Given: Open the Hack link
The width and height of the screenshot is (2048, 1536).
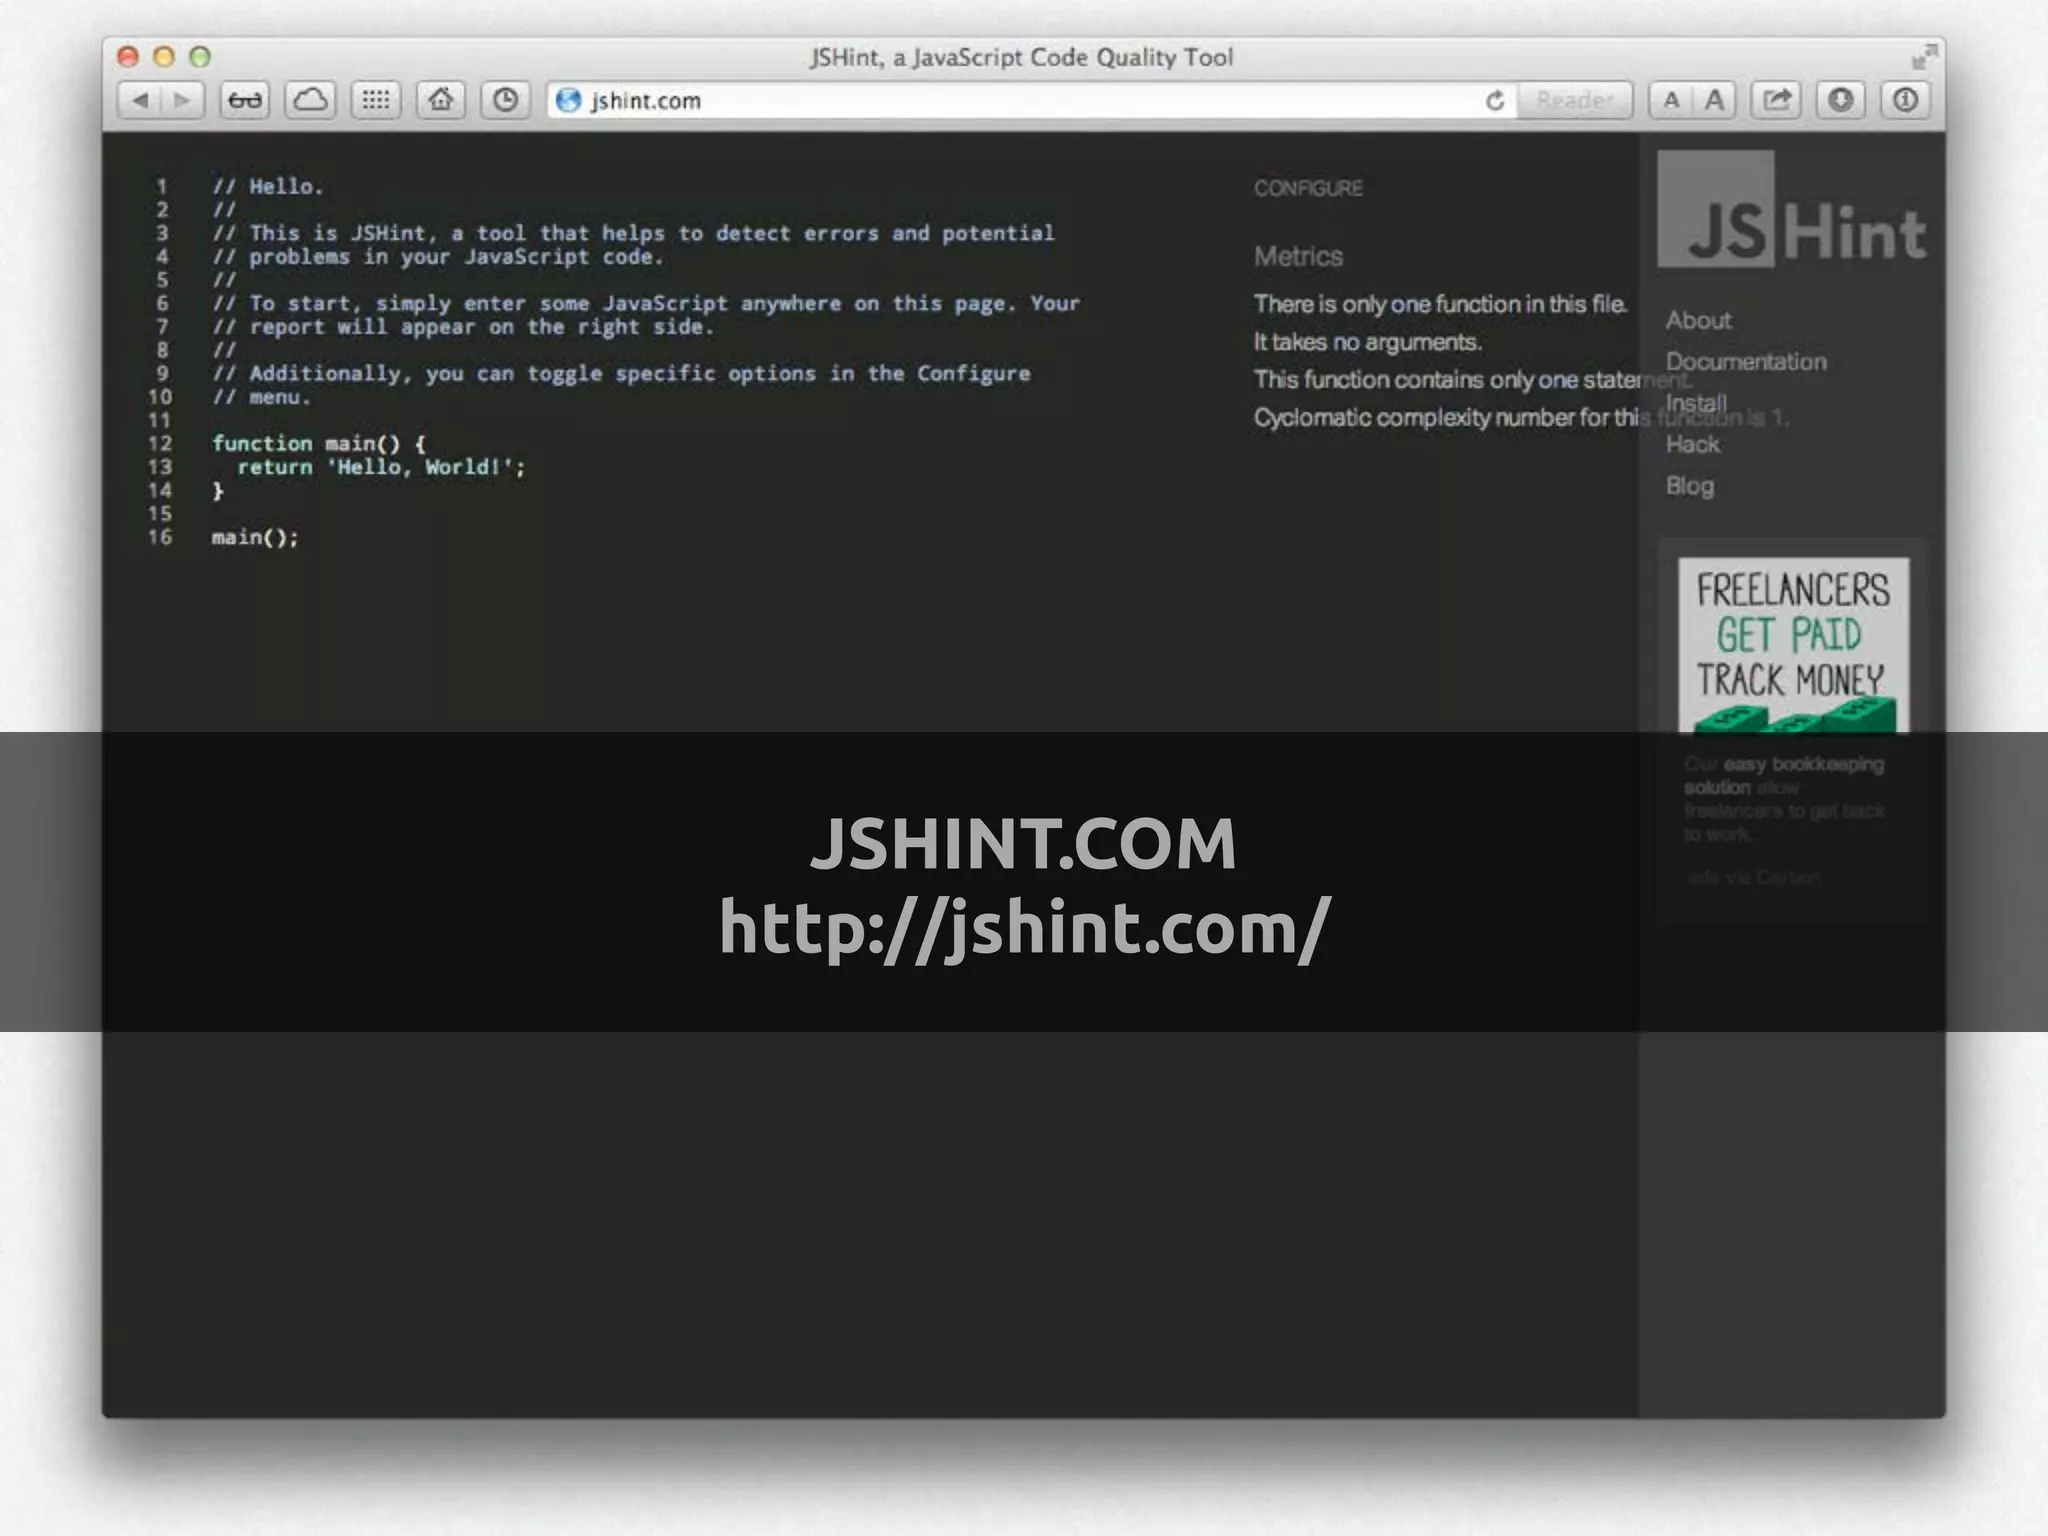Looking at the screenshot, I should [x=1693, y=444].
